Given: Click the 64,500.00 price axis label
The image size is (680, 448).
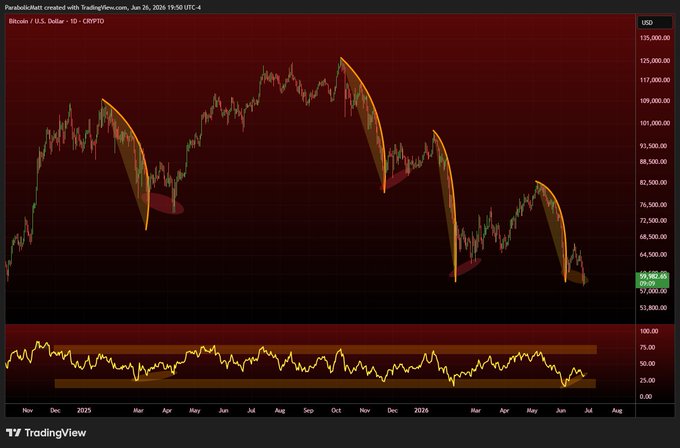Looking at the screenshot, I should tap(653, 255).
